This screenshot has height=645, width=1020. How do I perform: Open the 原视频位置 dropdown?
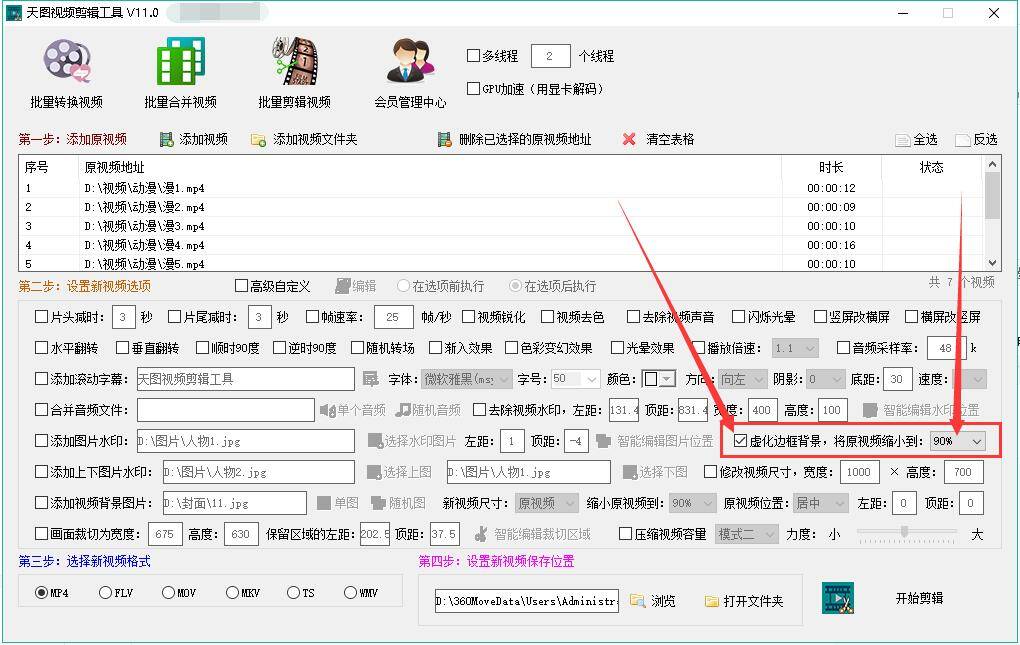pyautogui.click(x=821, y=503)
